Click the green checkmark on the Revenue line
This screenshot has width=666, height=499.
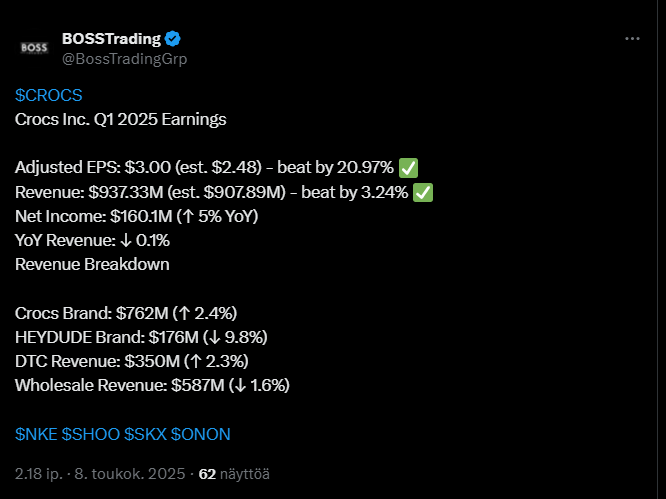point(424,192)
